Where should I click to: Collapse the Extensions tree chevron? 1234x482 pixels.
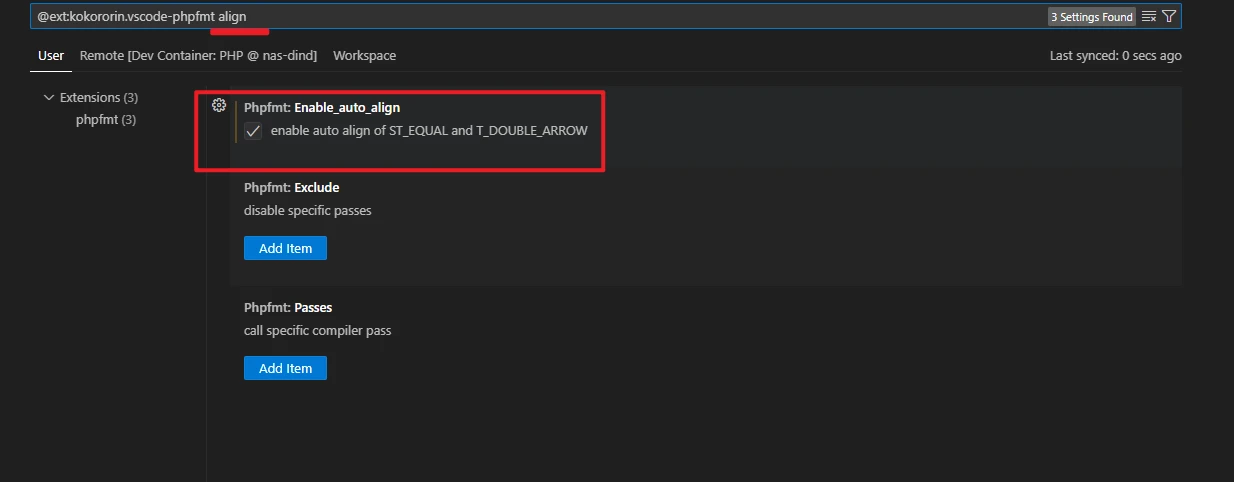click(48, 98)
